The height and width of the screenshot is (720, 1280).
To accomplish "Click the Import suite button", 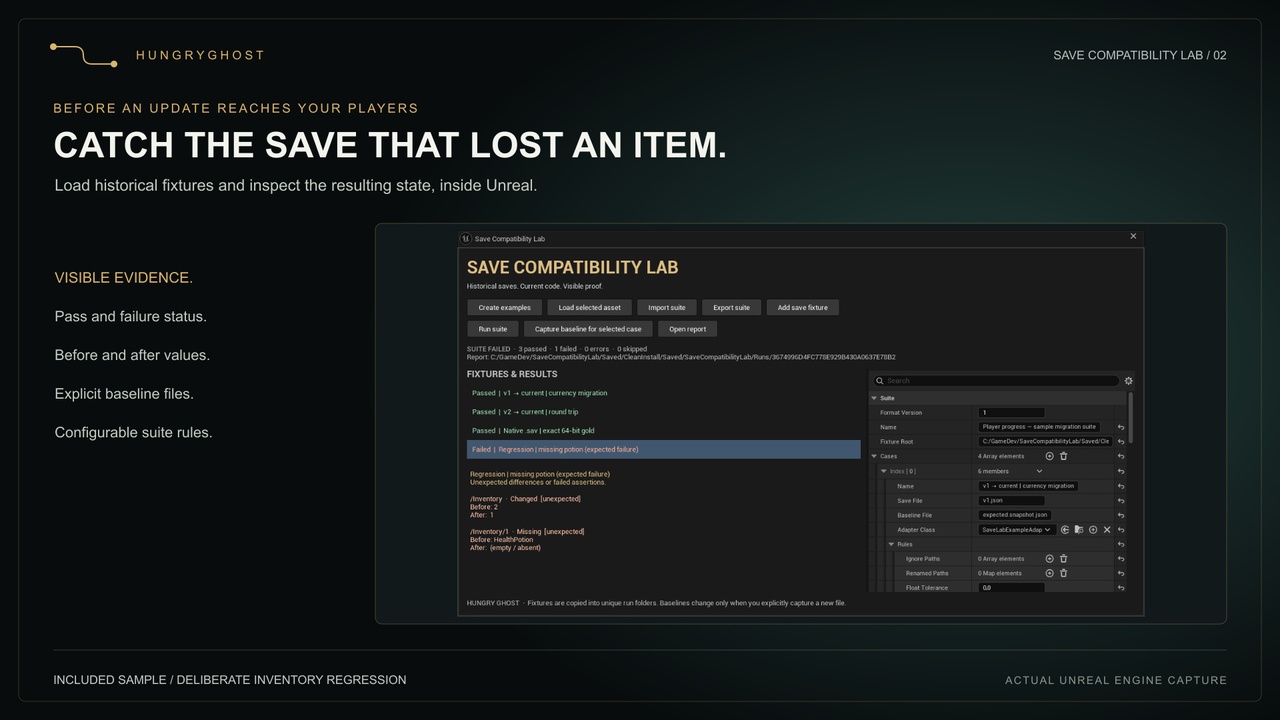I will click(x=667, y=308).
